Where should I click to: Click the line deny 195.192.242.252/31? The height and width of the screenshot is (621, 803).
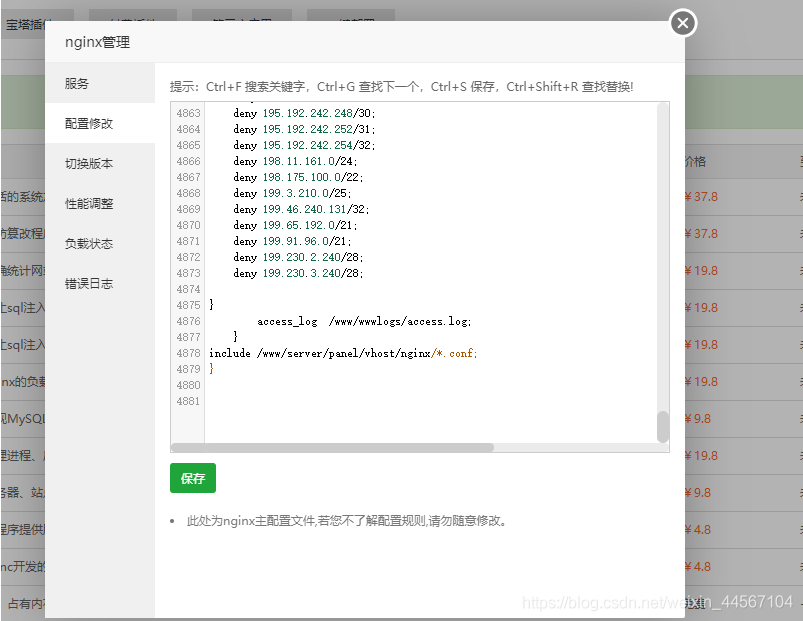(304, 129)
